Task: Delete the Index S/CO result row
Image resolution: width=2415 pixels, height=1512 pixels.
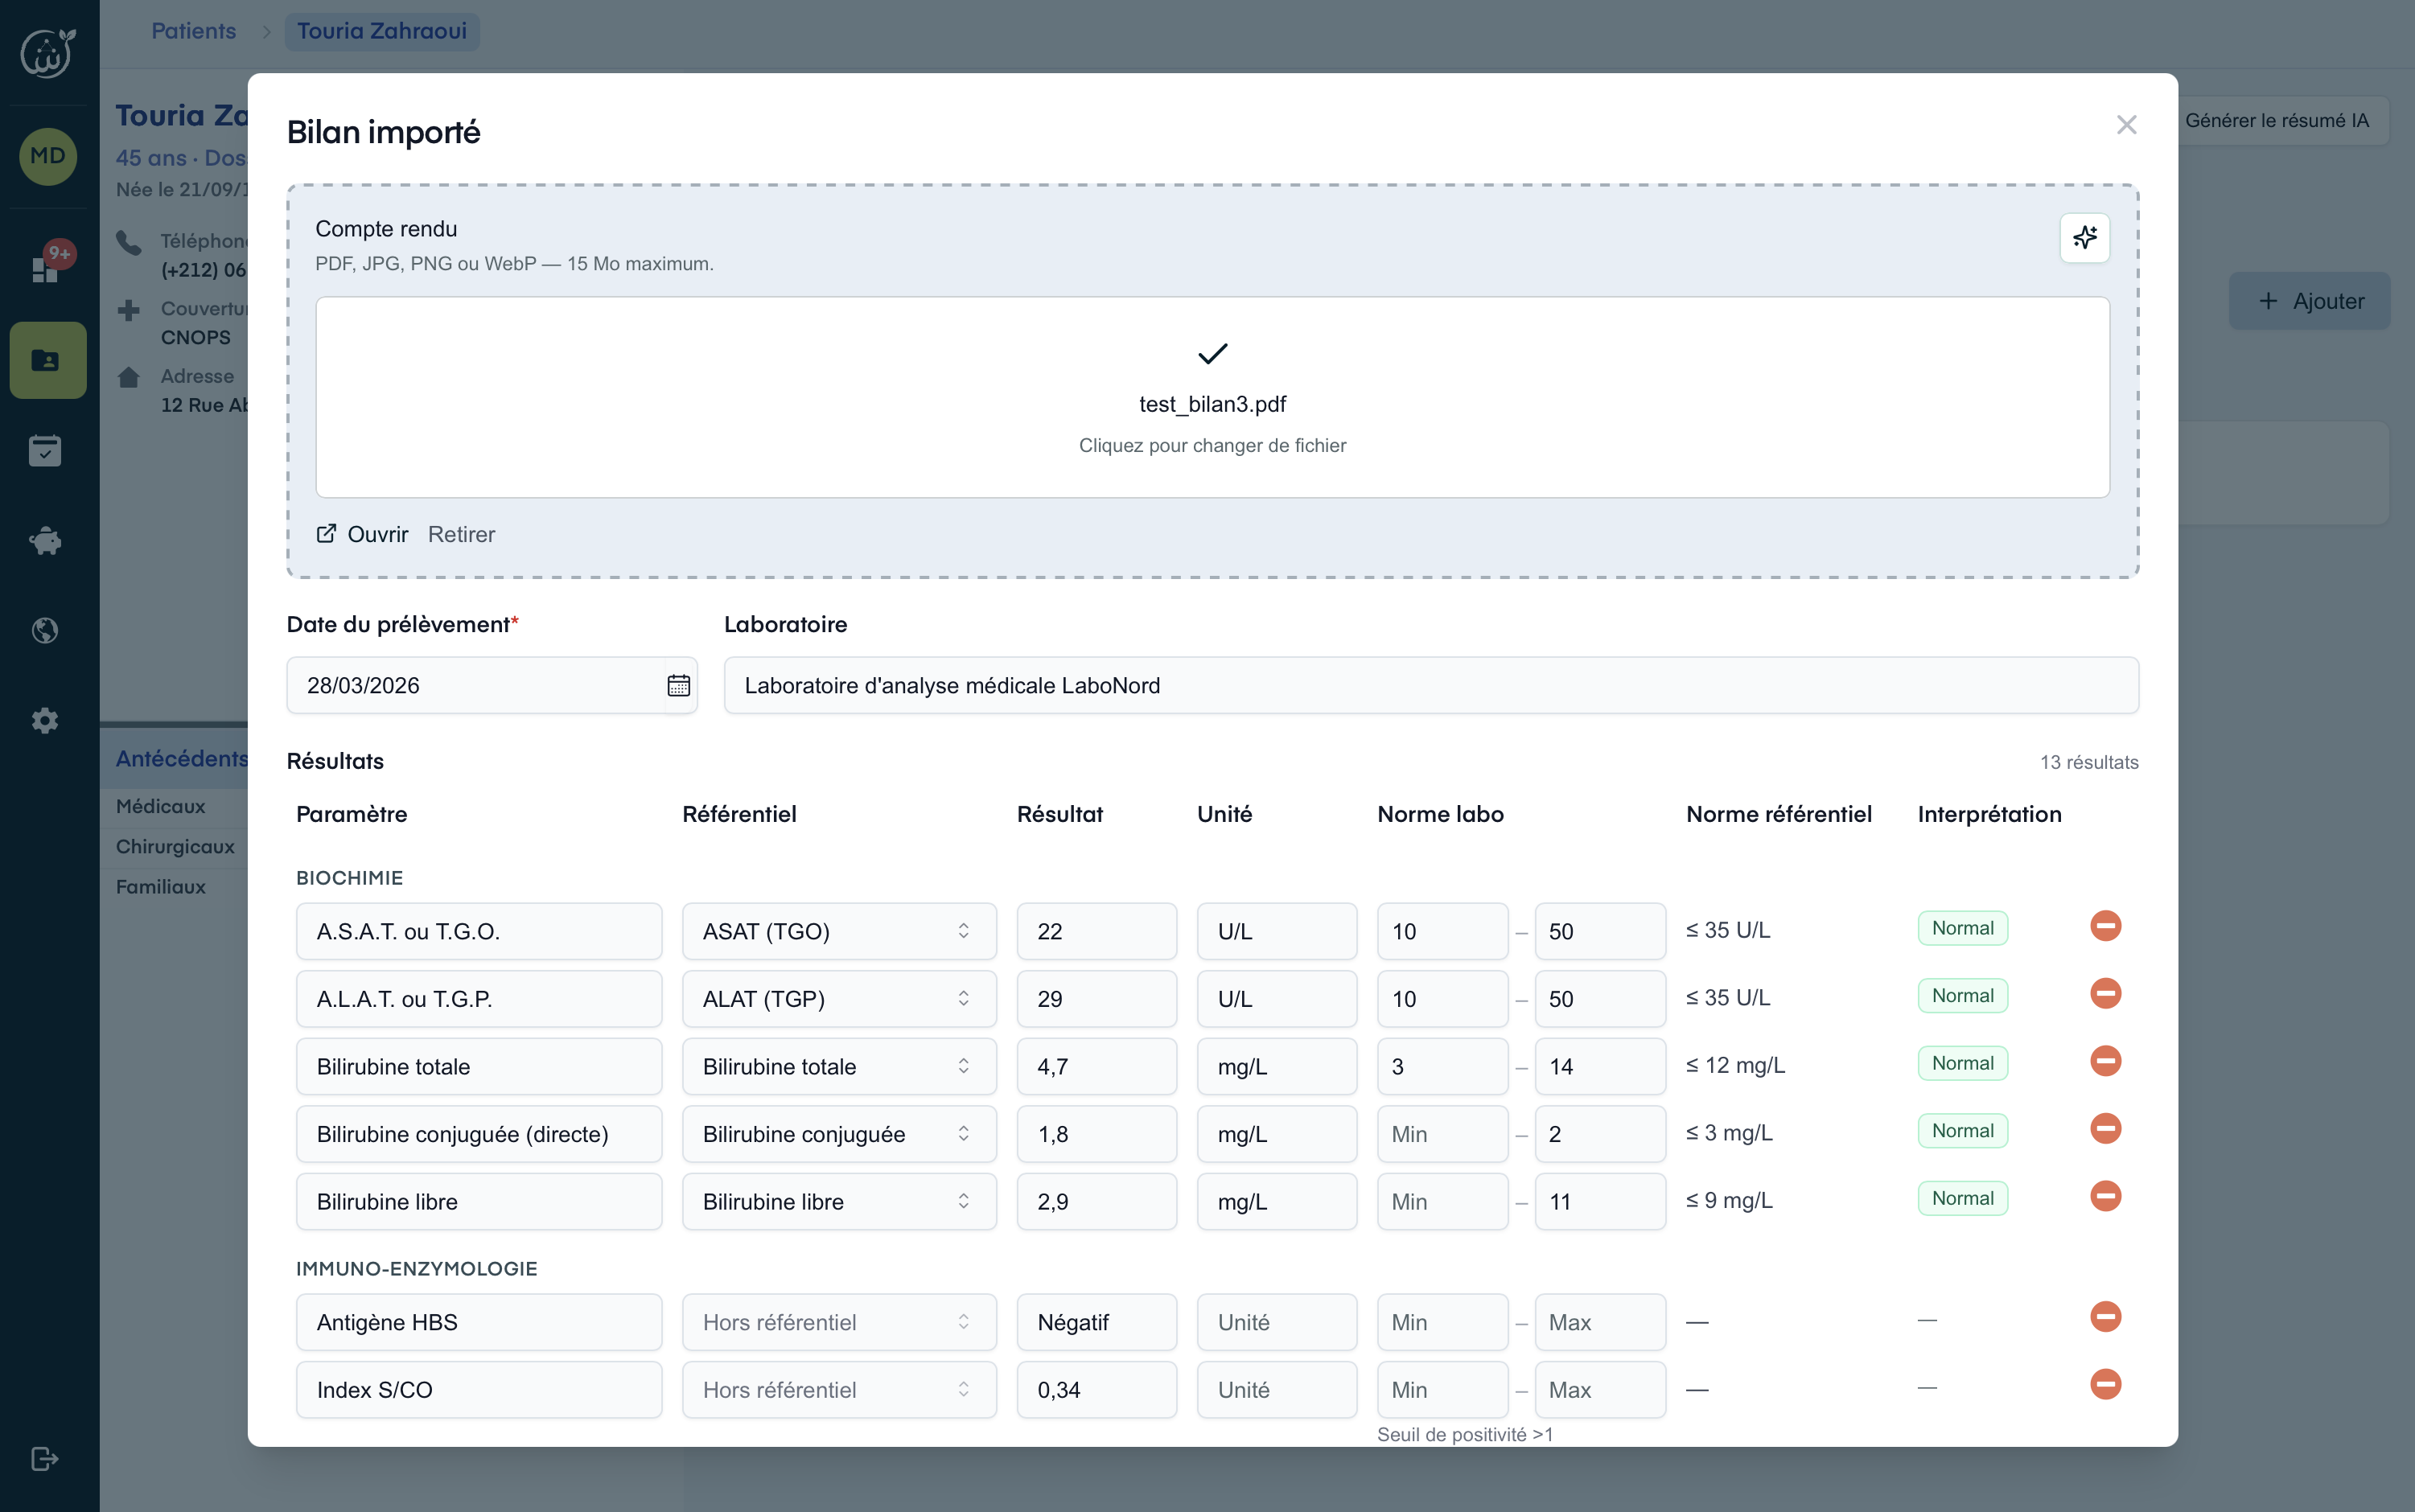Action: coord(2105,1384)
